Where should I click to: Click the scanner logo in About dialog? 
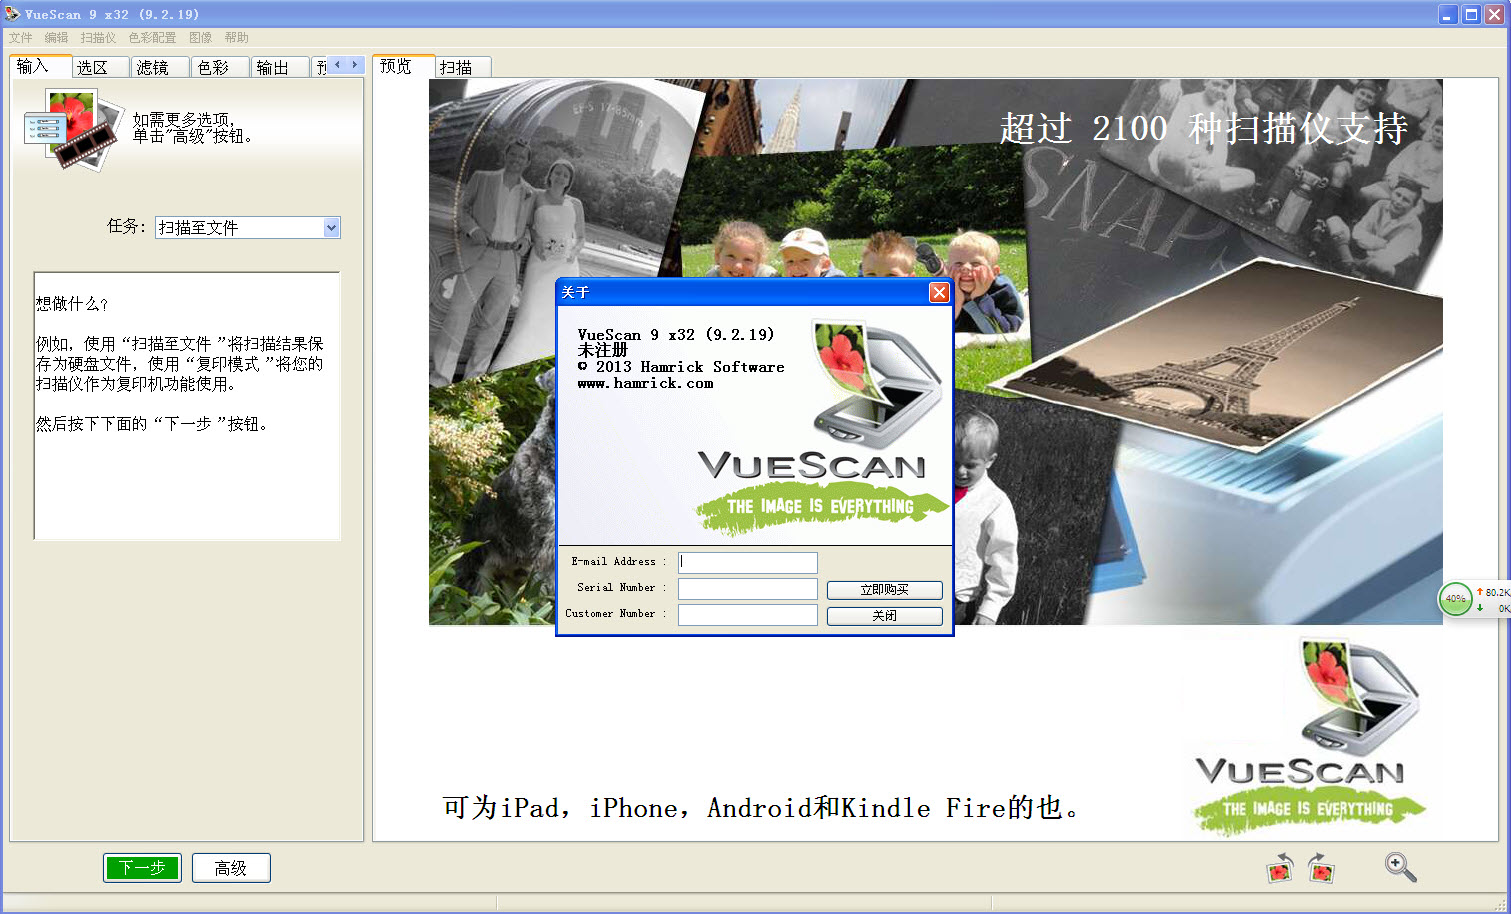(x=876, y=382)
